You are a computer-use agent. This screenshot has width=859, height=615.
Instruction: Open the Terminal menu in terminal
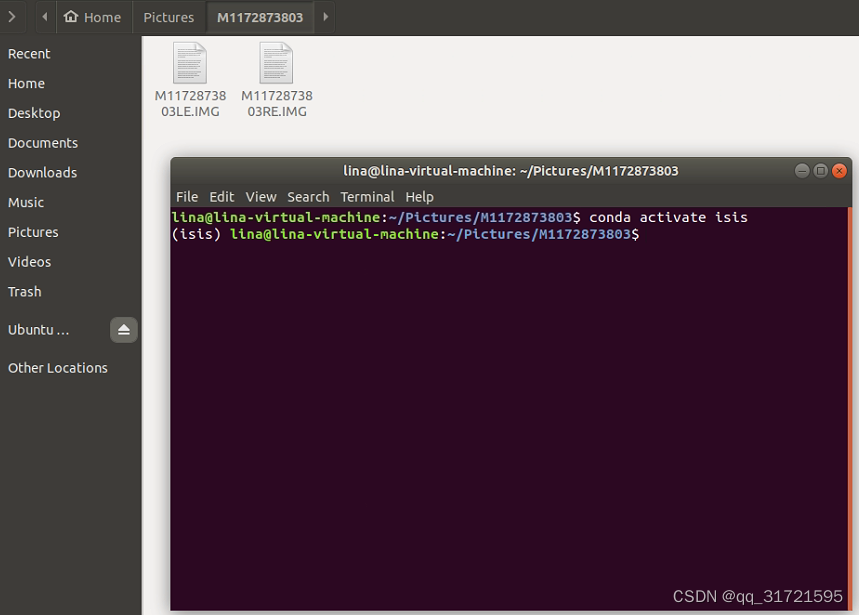[367, 197]
